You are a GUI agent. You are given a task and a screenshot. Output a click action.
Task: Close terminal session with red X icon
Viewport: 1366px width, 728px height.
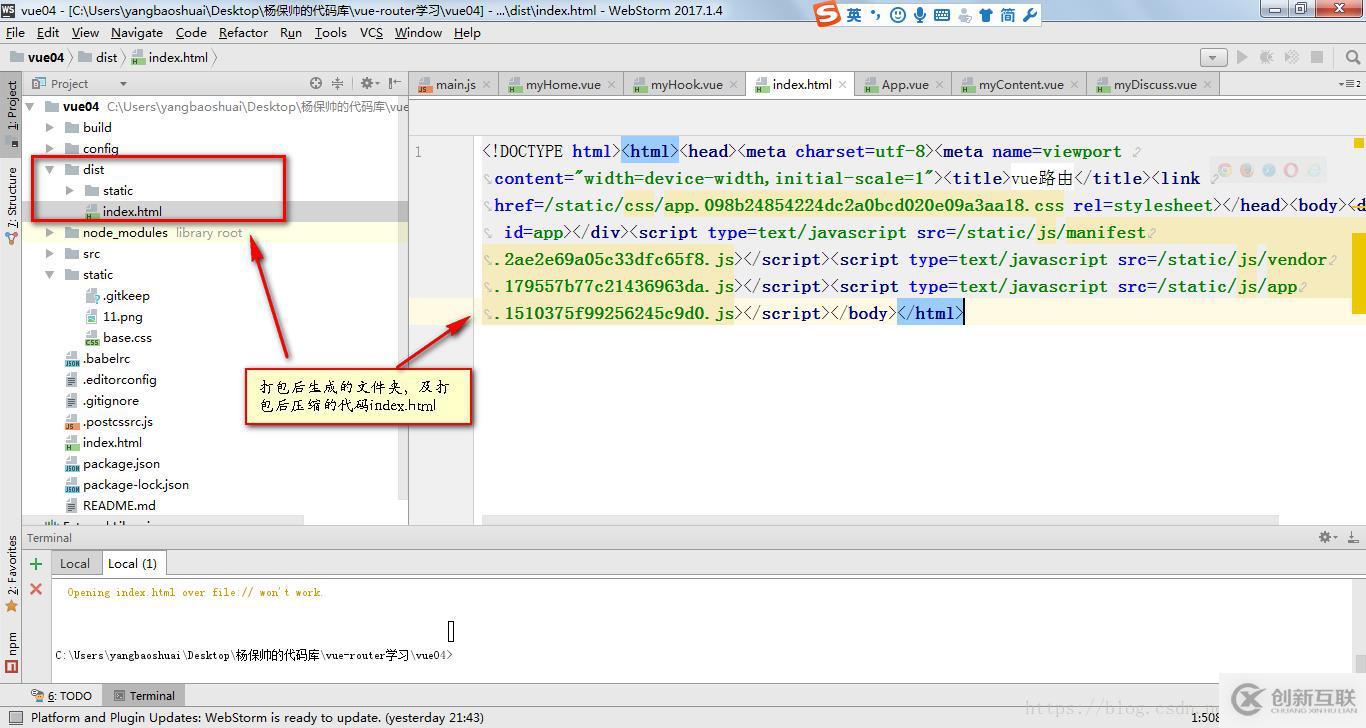point(36,589)
